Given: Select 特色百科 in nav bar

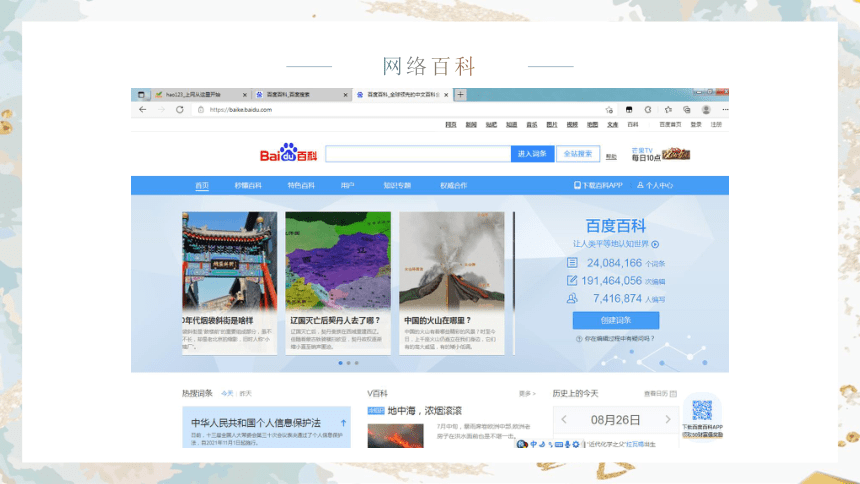Looking at the screenshot, I should (x=301, y=185).
